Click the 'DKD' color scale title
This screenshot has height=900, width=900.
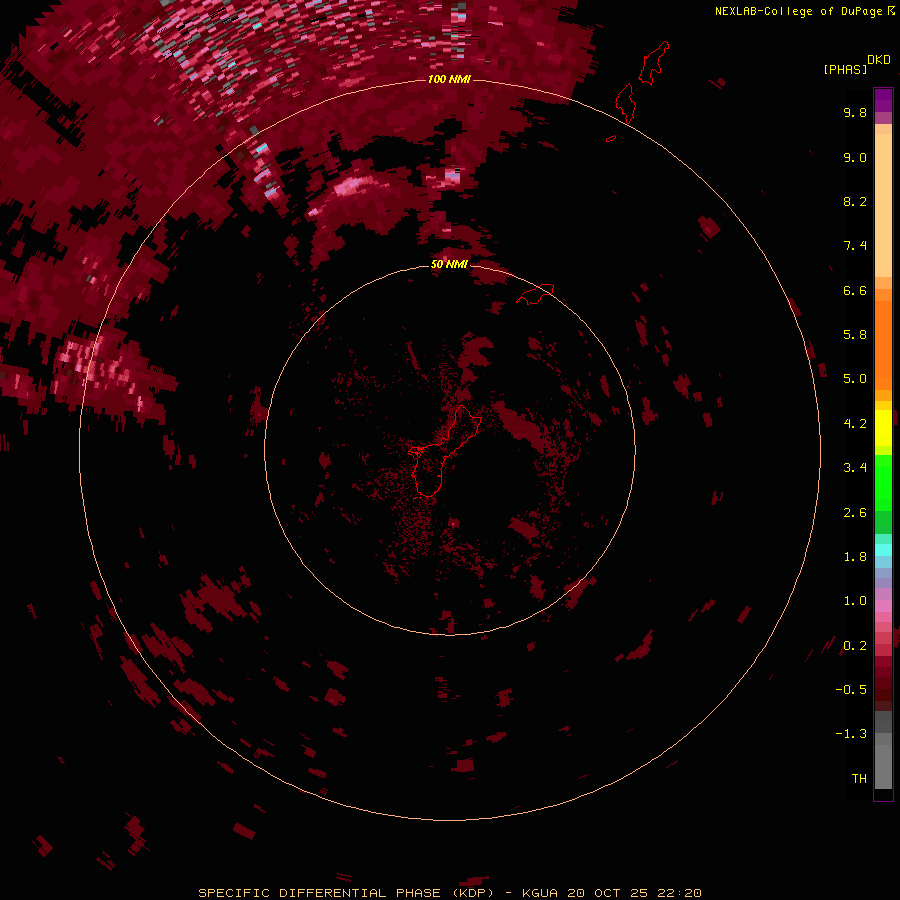tap(879, 60)
